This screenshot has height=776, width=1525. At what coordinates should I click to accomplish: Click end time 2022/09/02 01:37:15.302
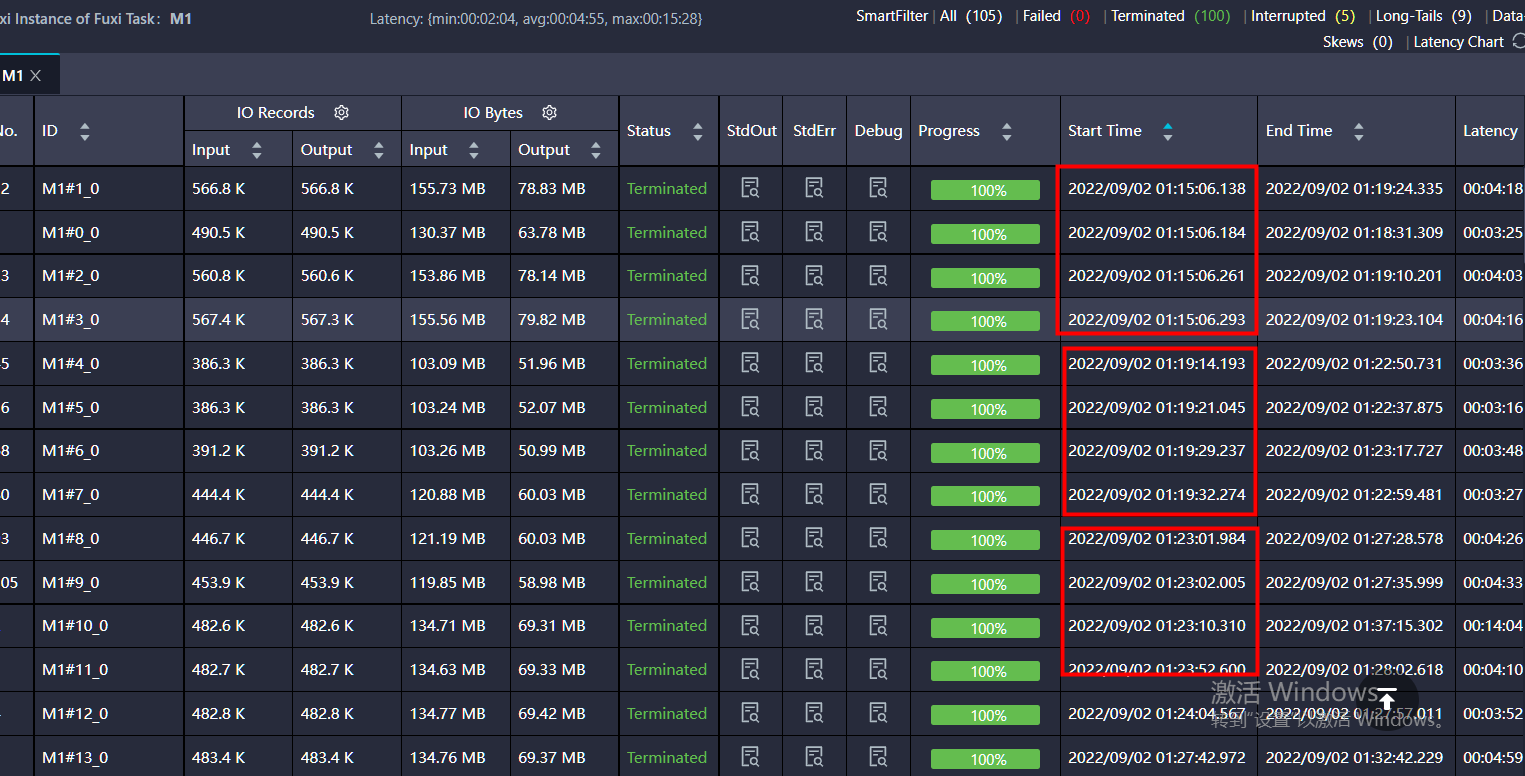click(x=1354, y=625)
